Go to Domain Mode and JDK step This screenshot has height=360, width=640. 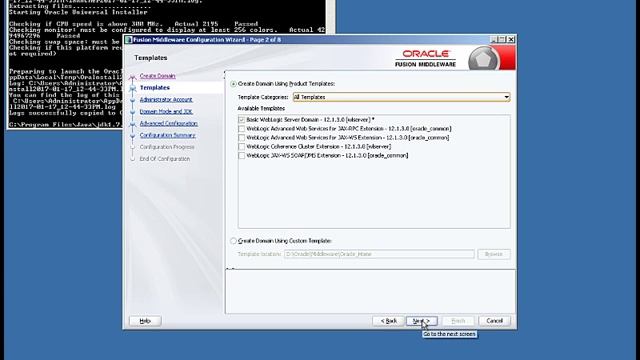coord(166,111)
